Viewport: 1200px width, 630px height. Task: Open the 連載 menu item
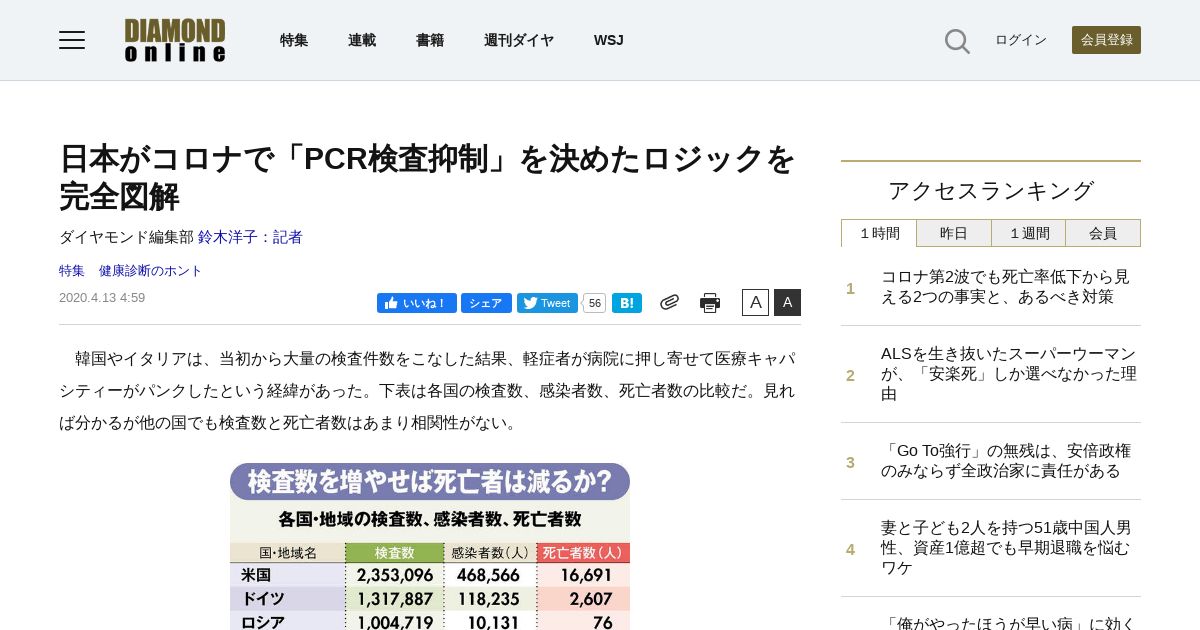362,40
